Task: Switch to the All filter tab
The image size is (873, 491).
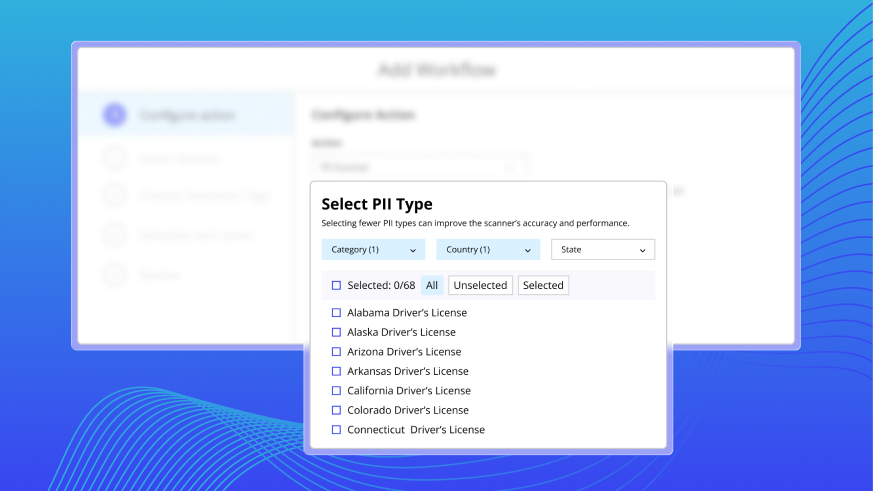Action: [432, 286]
